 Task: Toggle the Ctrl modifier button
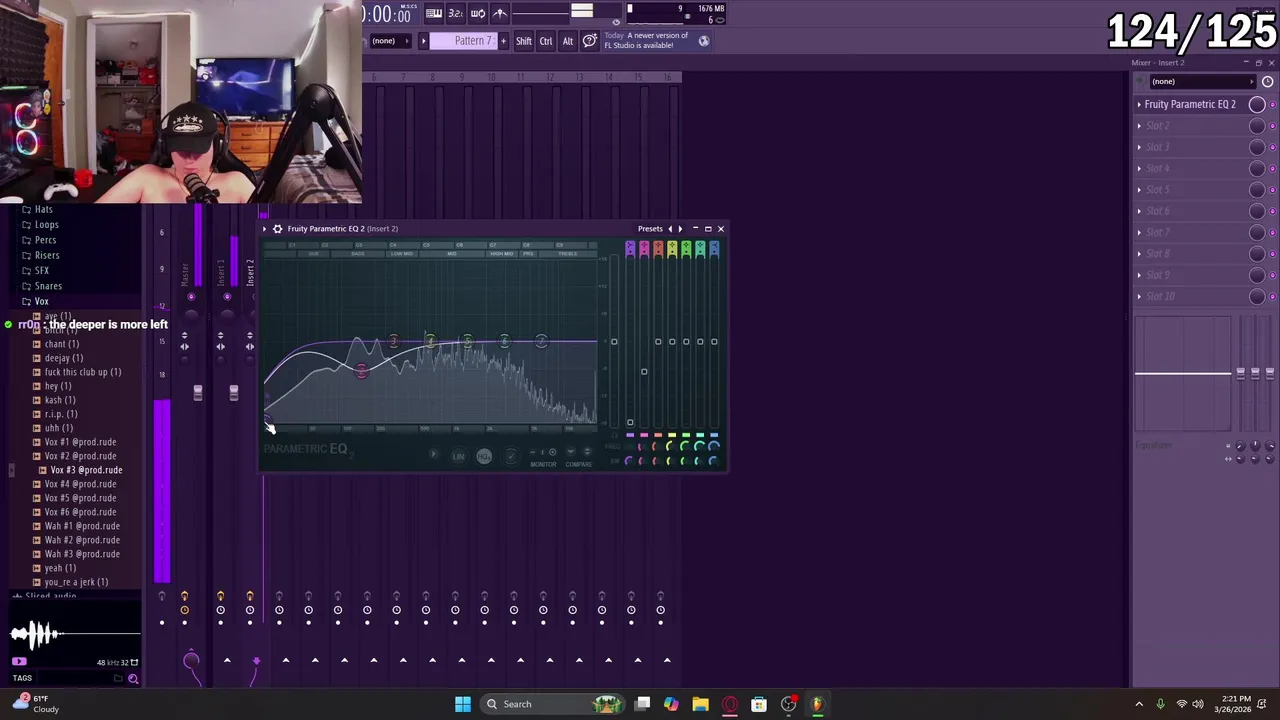[546, 41]
